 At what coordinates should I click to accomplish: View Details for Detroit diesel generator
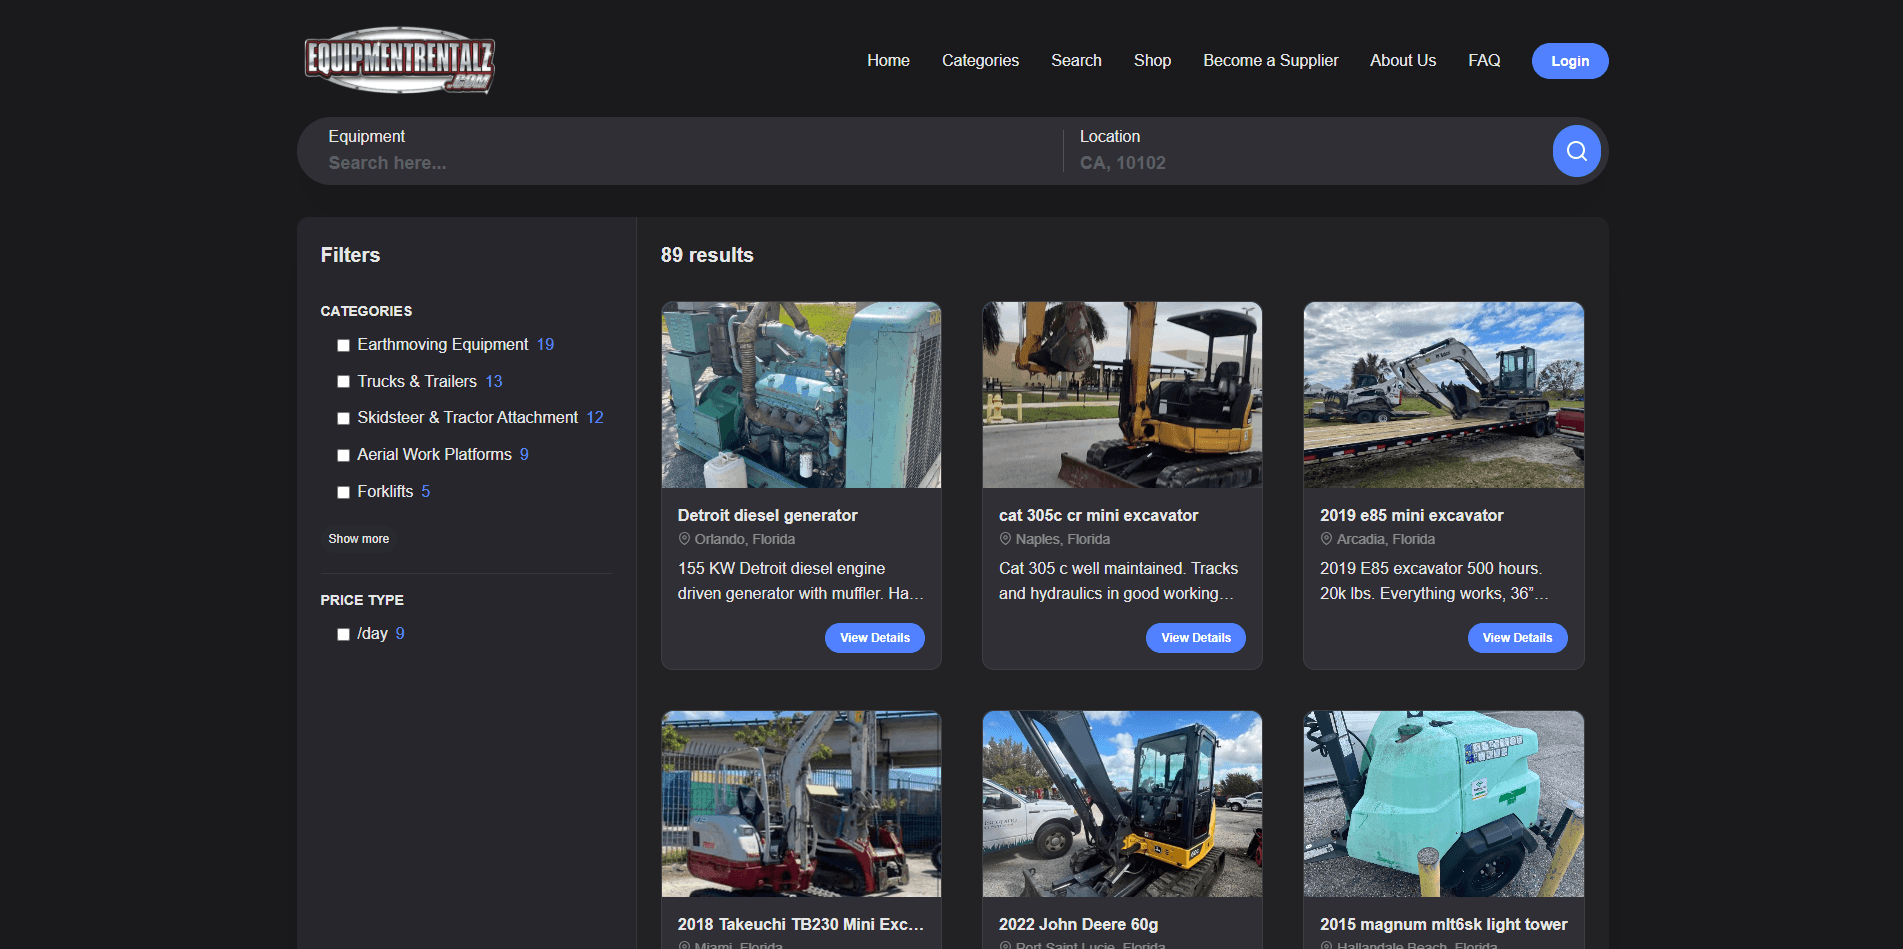coord(875,638)
